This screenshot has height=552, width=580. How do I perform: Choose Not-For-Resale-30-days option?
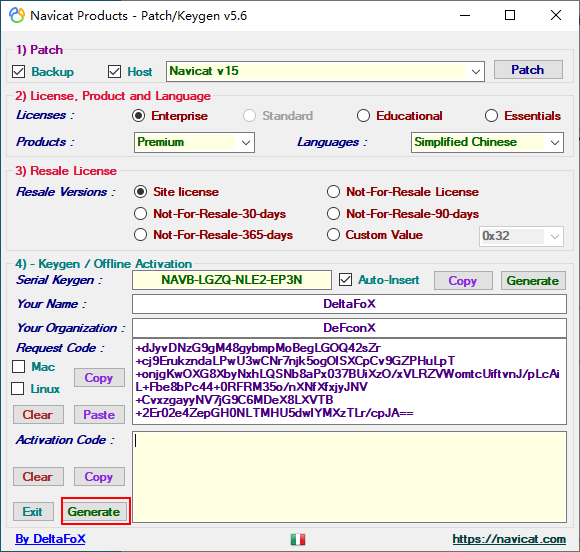[141, 213]
